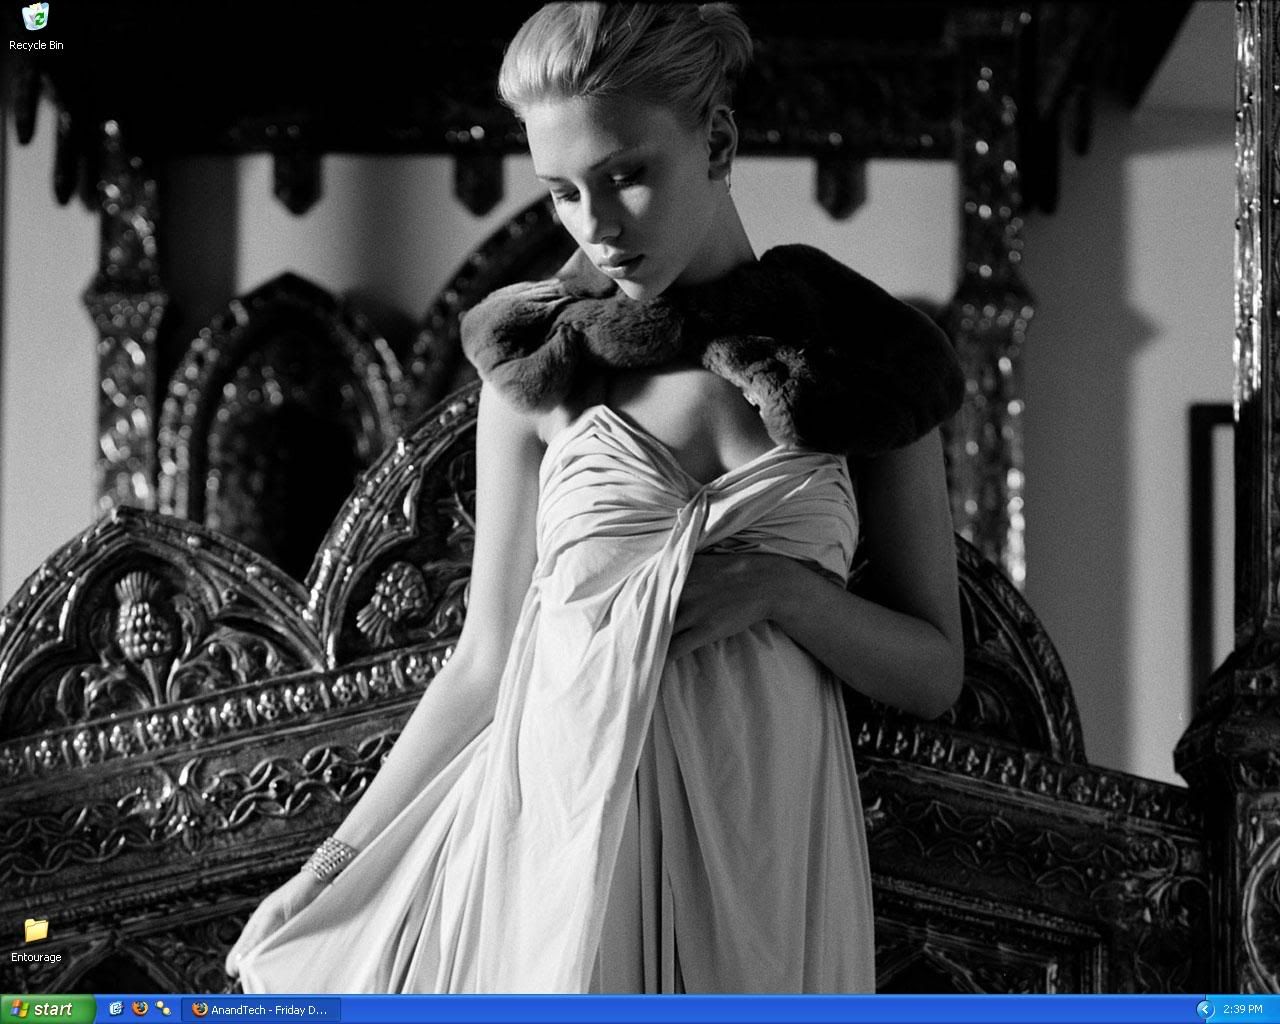
Task: Select the Entourage folder on desktop
Action: 36,940
